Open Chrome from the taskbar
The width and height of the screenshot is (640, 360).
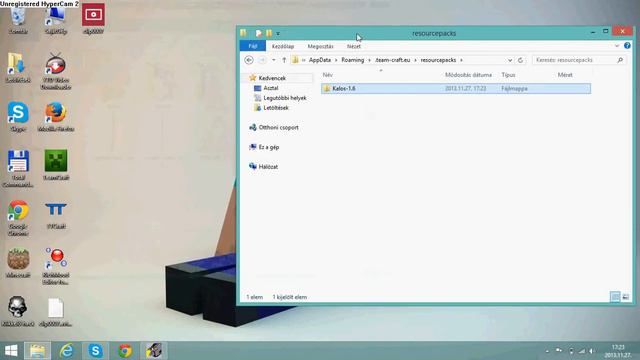coord(125,351)
